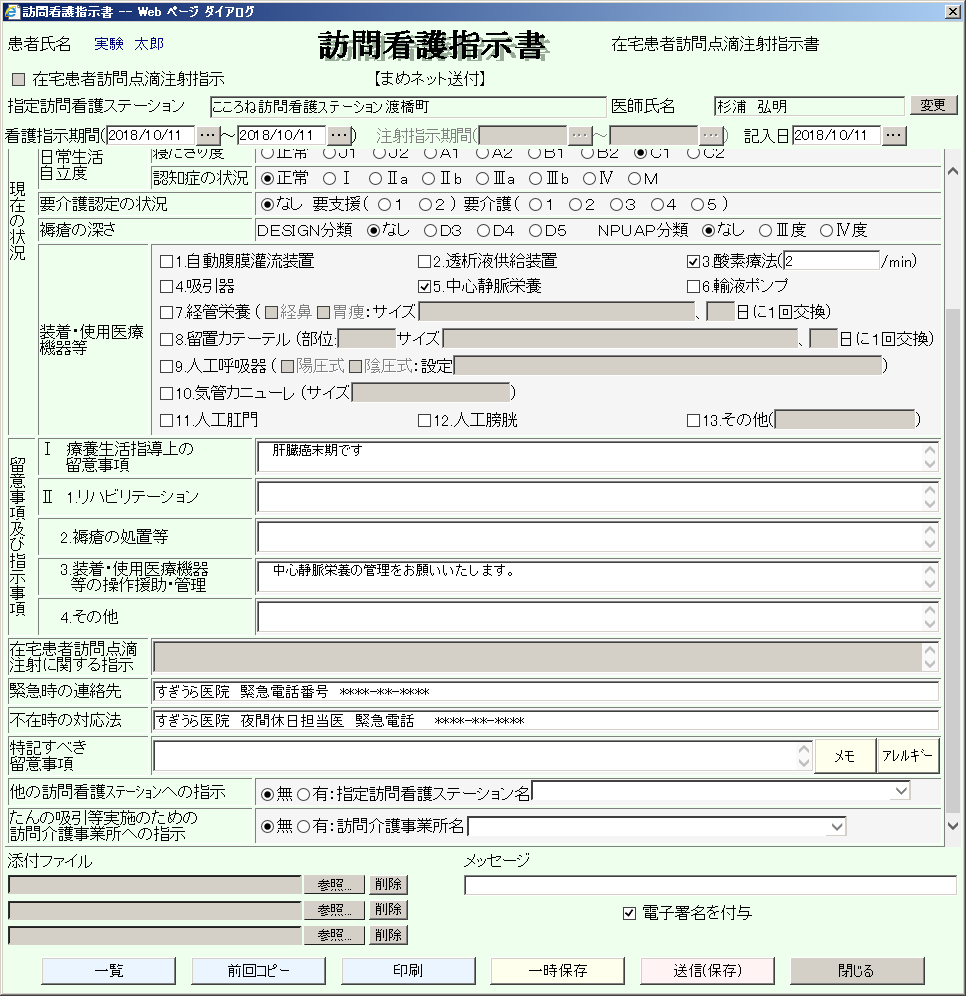Click 送信(保存) send button
Image resolution: width=966 pixels, height=996 pixels.
[x=708, y=971]
